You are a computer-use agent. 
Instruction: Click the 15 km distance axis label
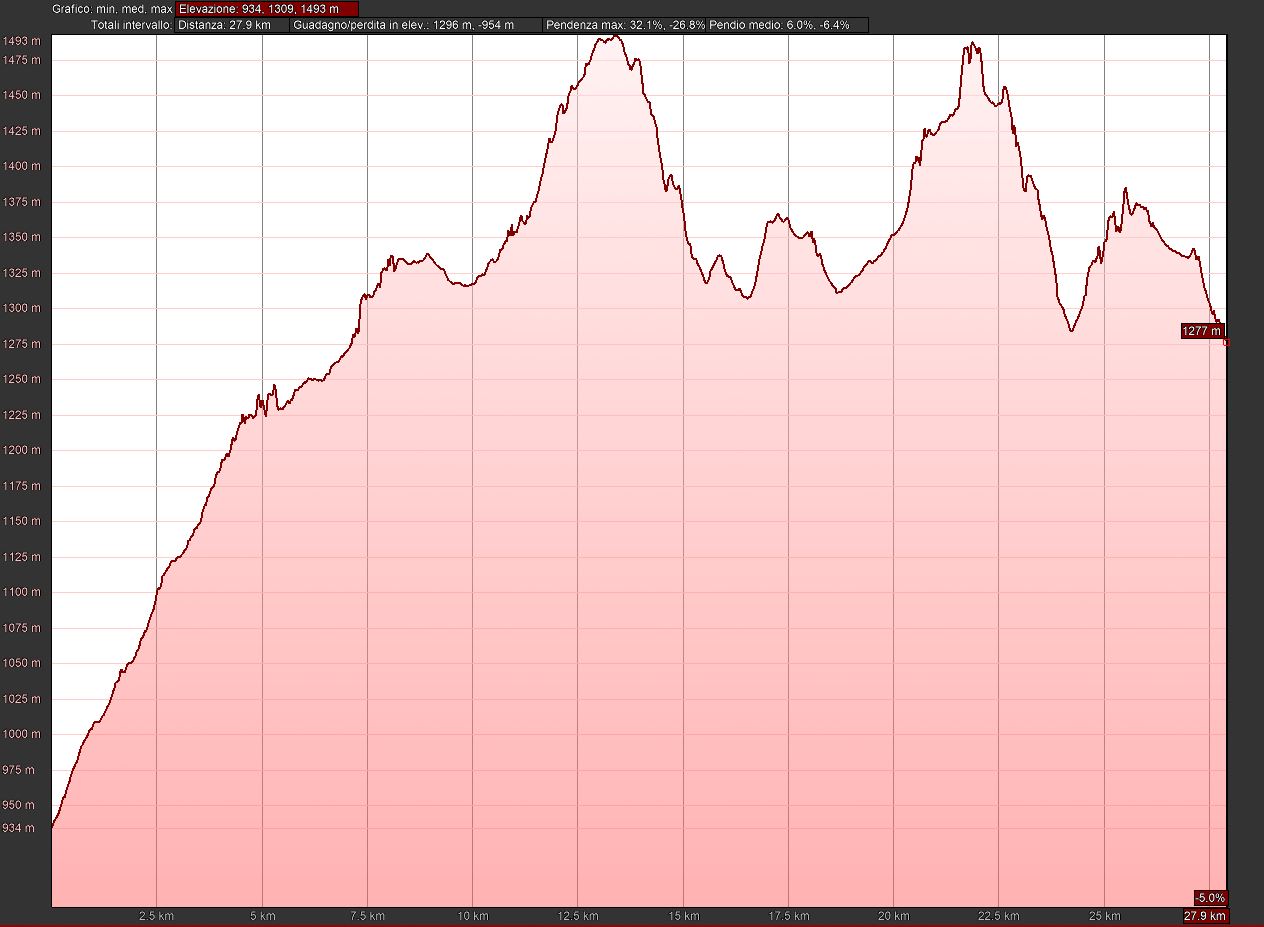pyautogui.click(x=683, y=916)
